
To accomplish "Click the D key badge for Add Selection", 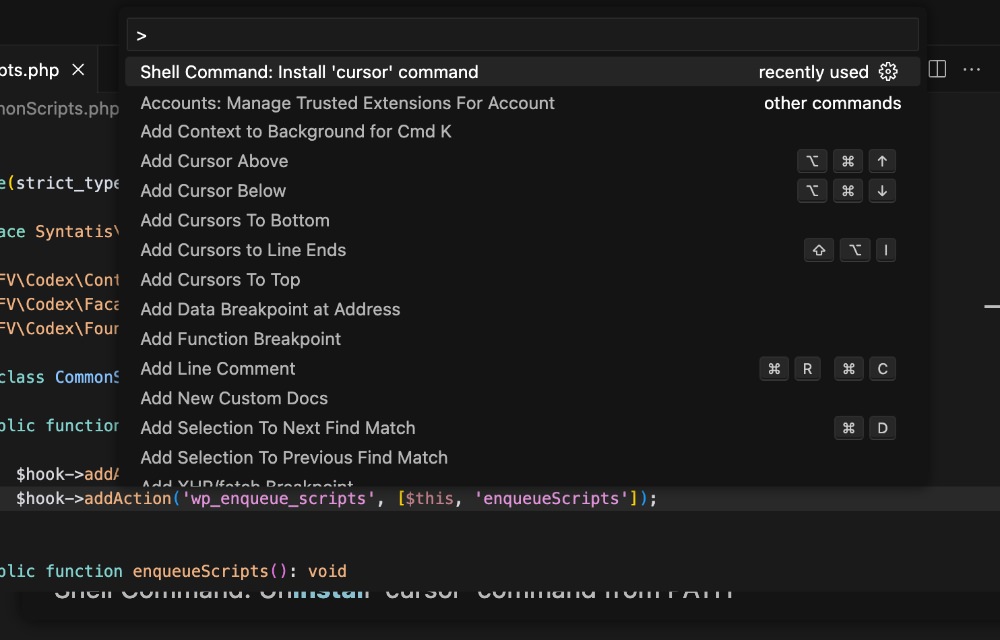I will pos(883,428).
